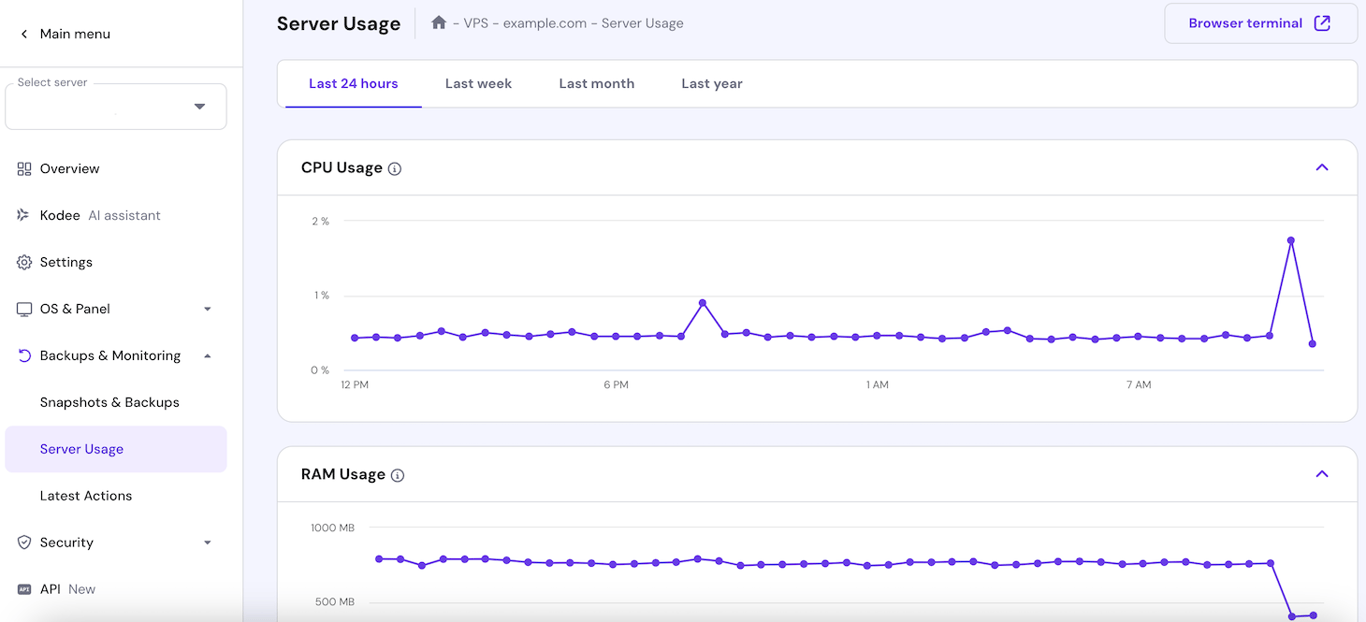
Task: Collapse the RAM Usage panel
Action: (1322, 474)
